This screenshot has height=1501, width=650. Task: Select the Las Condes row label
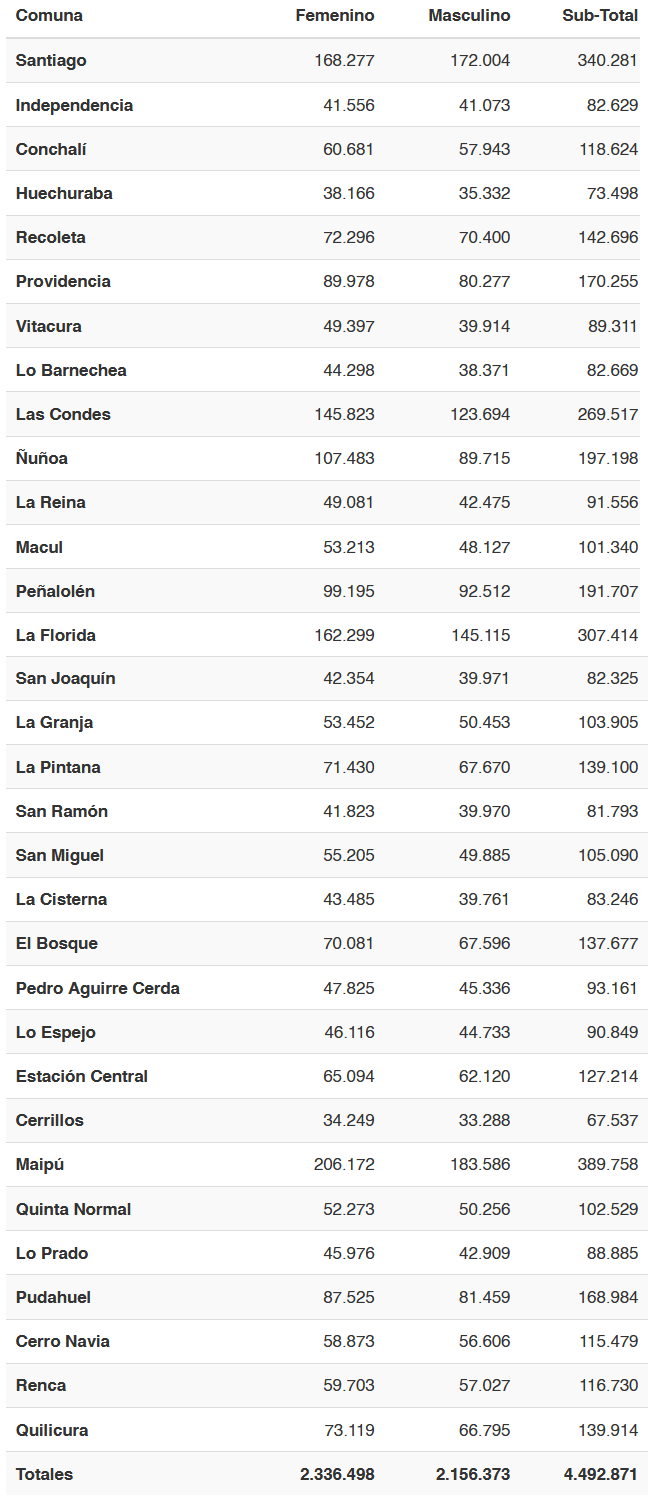[63, 414]
